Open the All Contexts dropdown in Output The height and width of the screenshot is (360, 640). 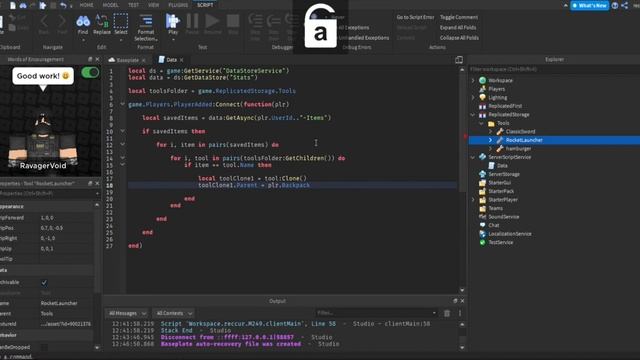[x=174, y=313]
